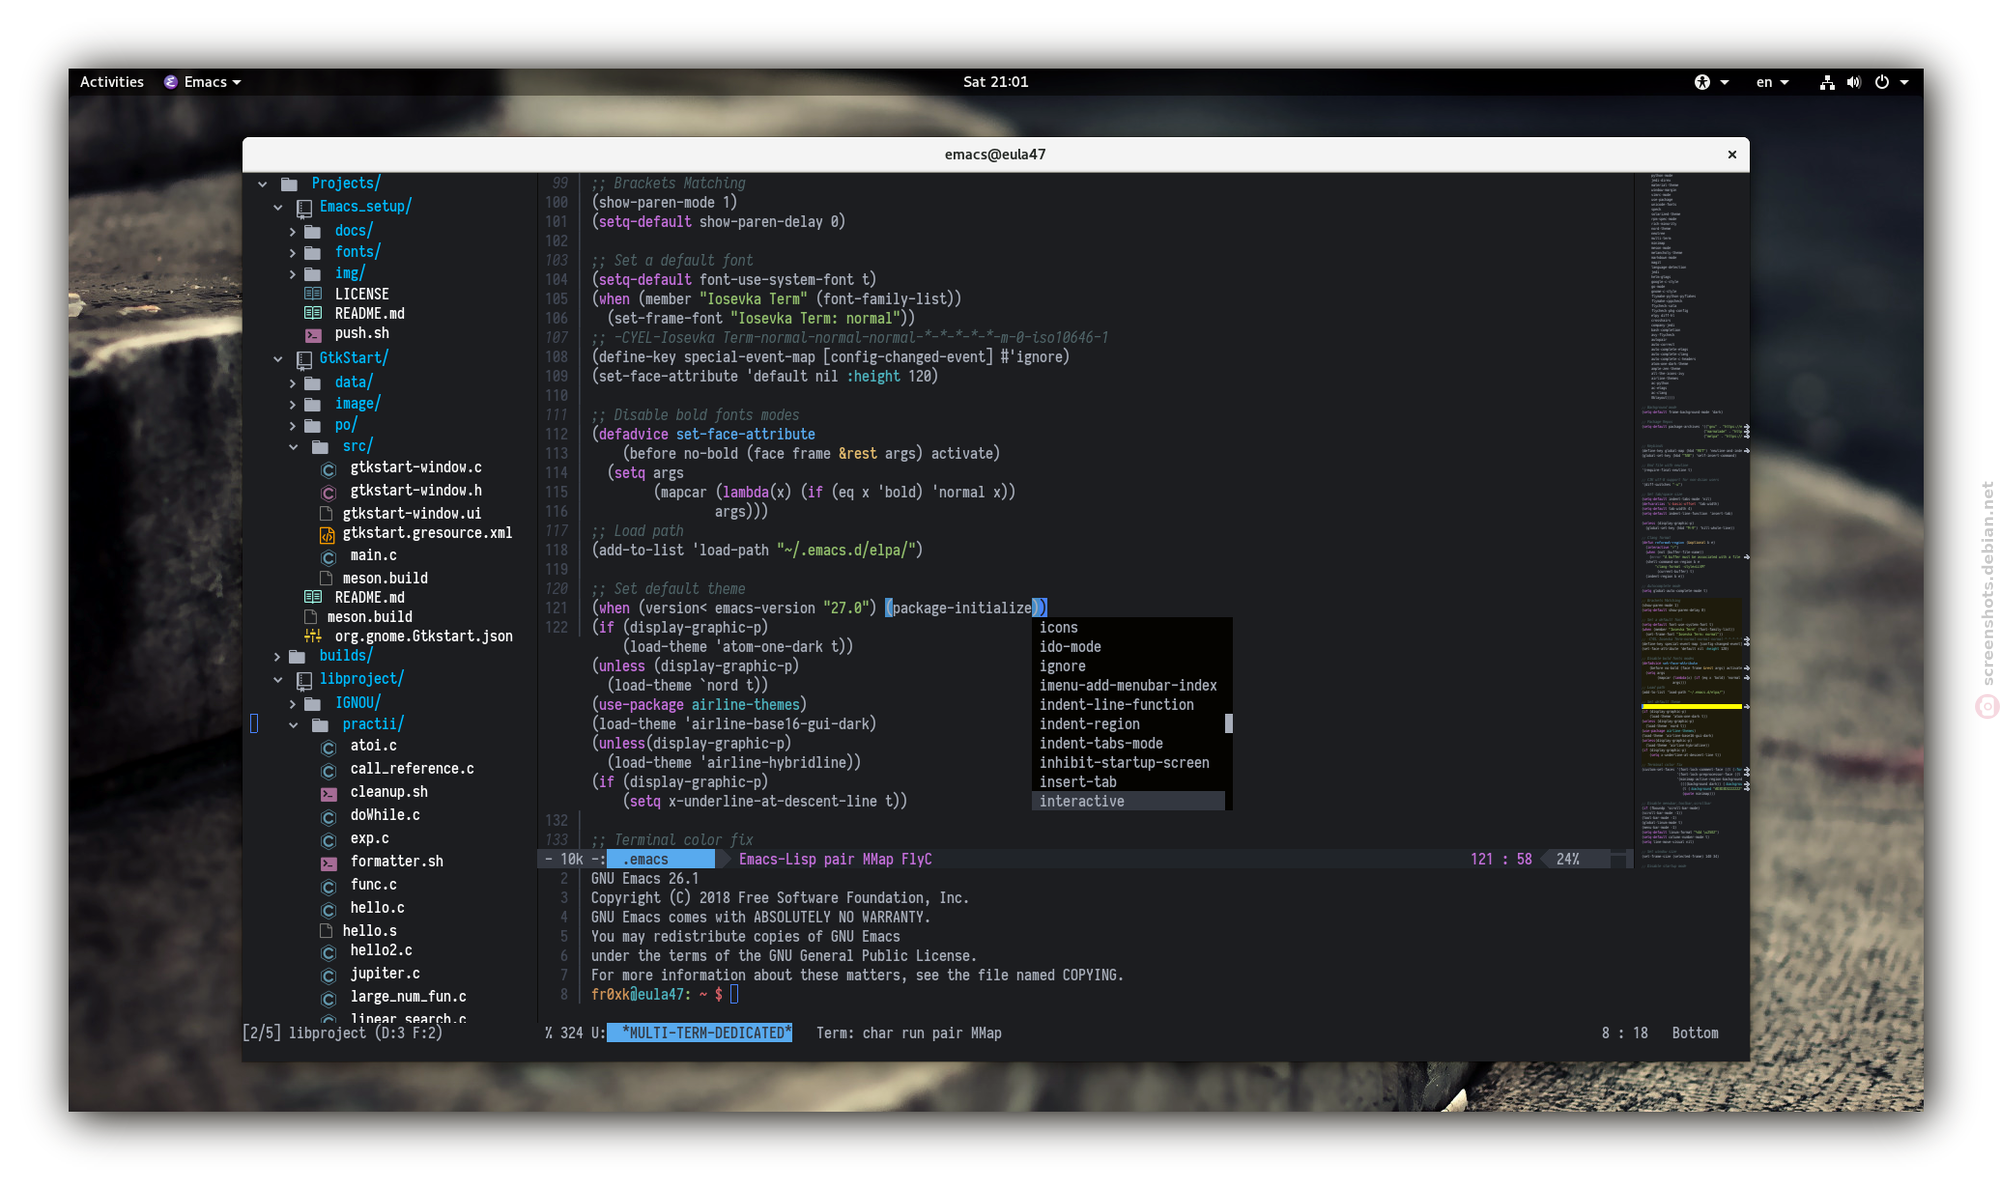Open the en input language dropdown
This screenshot has width=2000, height=1188.
pyautogui.click(x=1772, y=82)
